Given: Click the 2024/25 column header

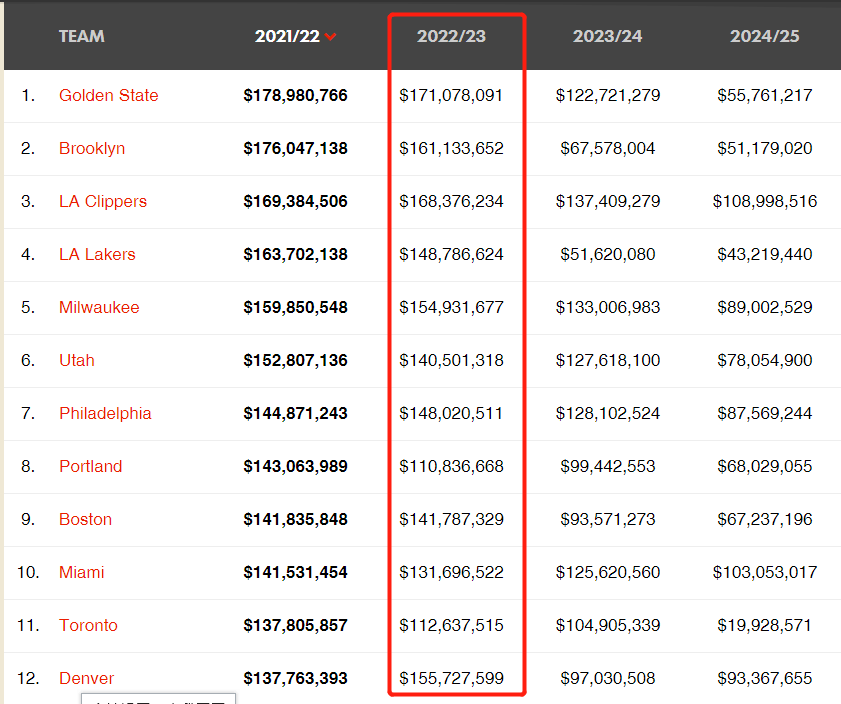Looking at the screenshot, I should pos(764,36).
